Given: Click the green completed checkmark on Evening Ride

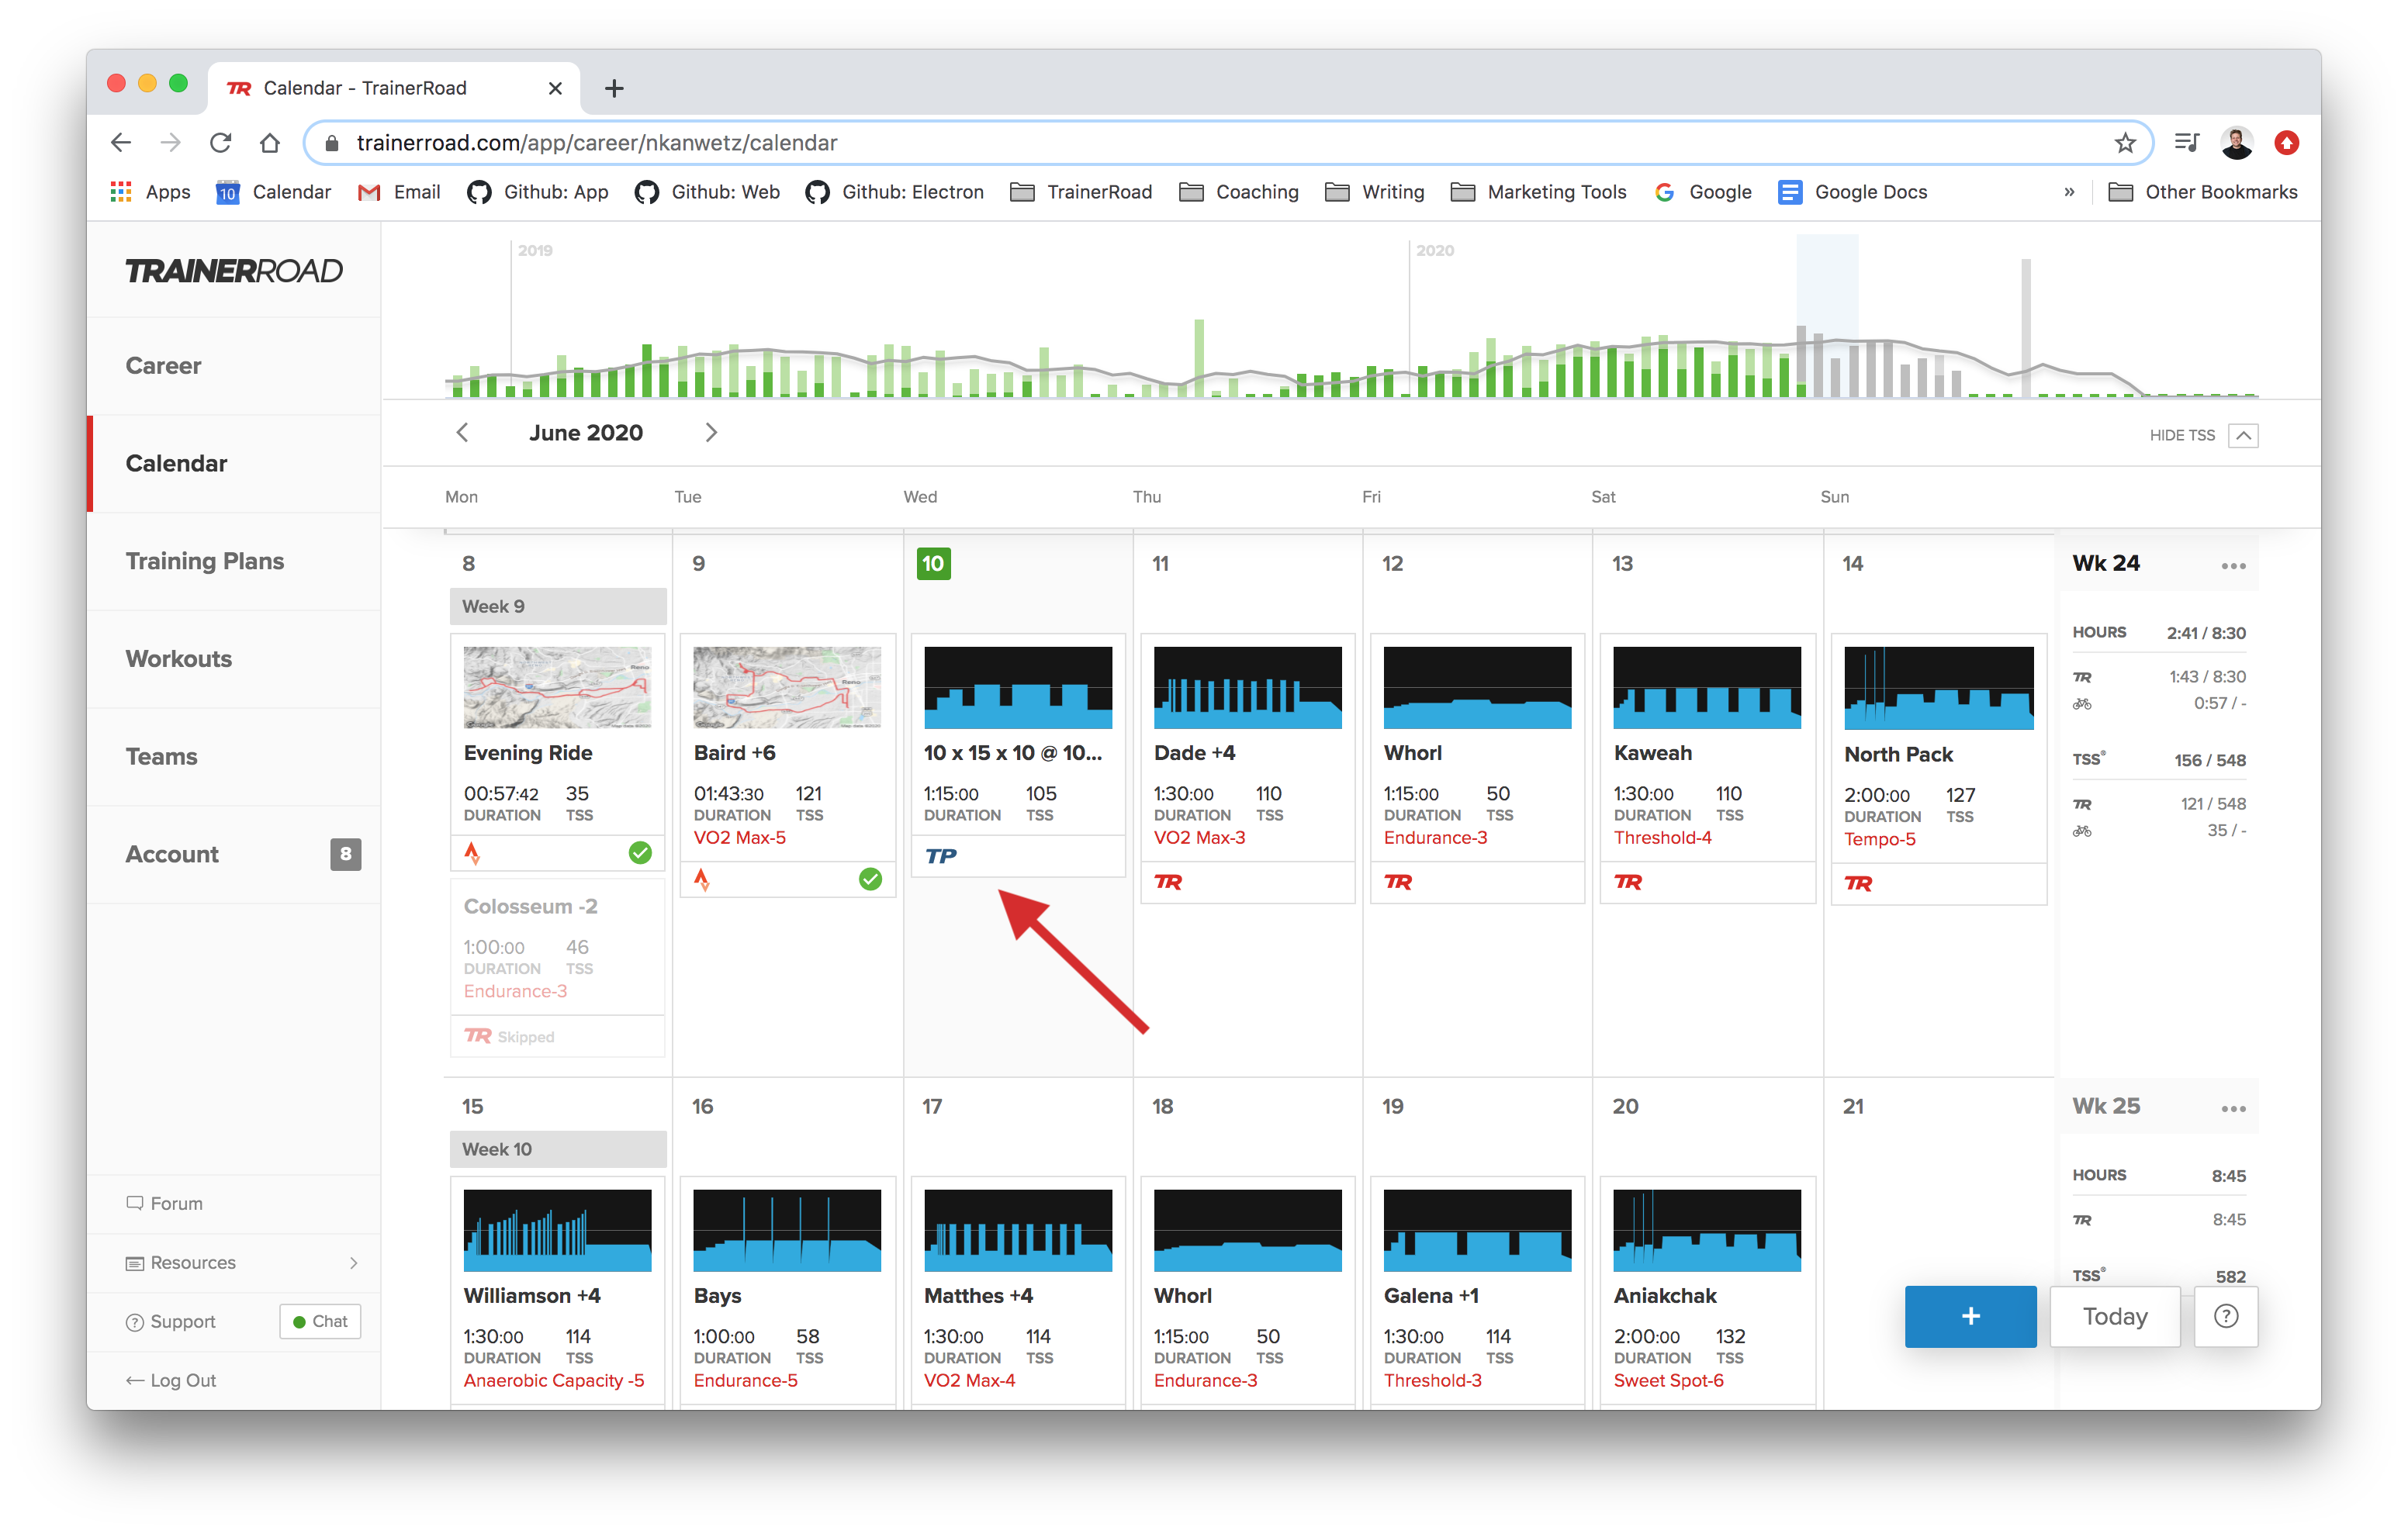Looking at the screenshot, I should tap(640, 853).
